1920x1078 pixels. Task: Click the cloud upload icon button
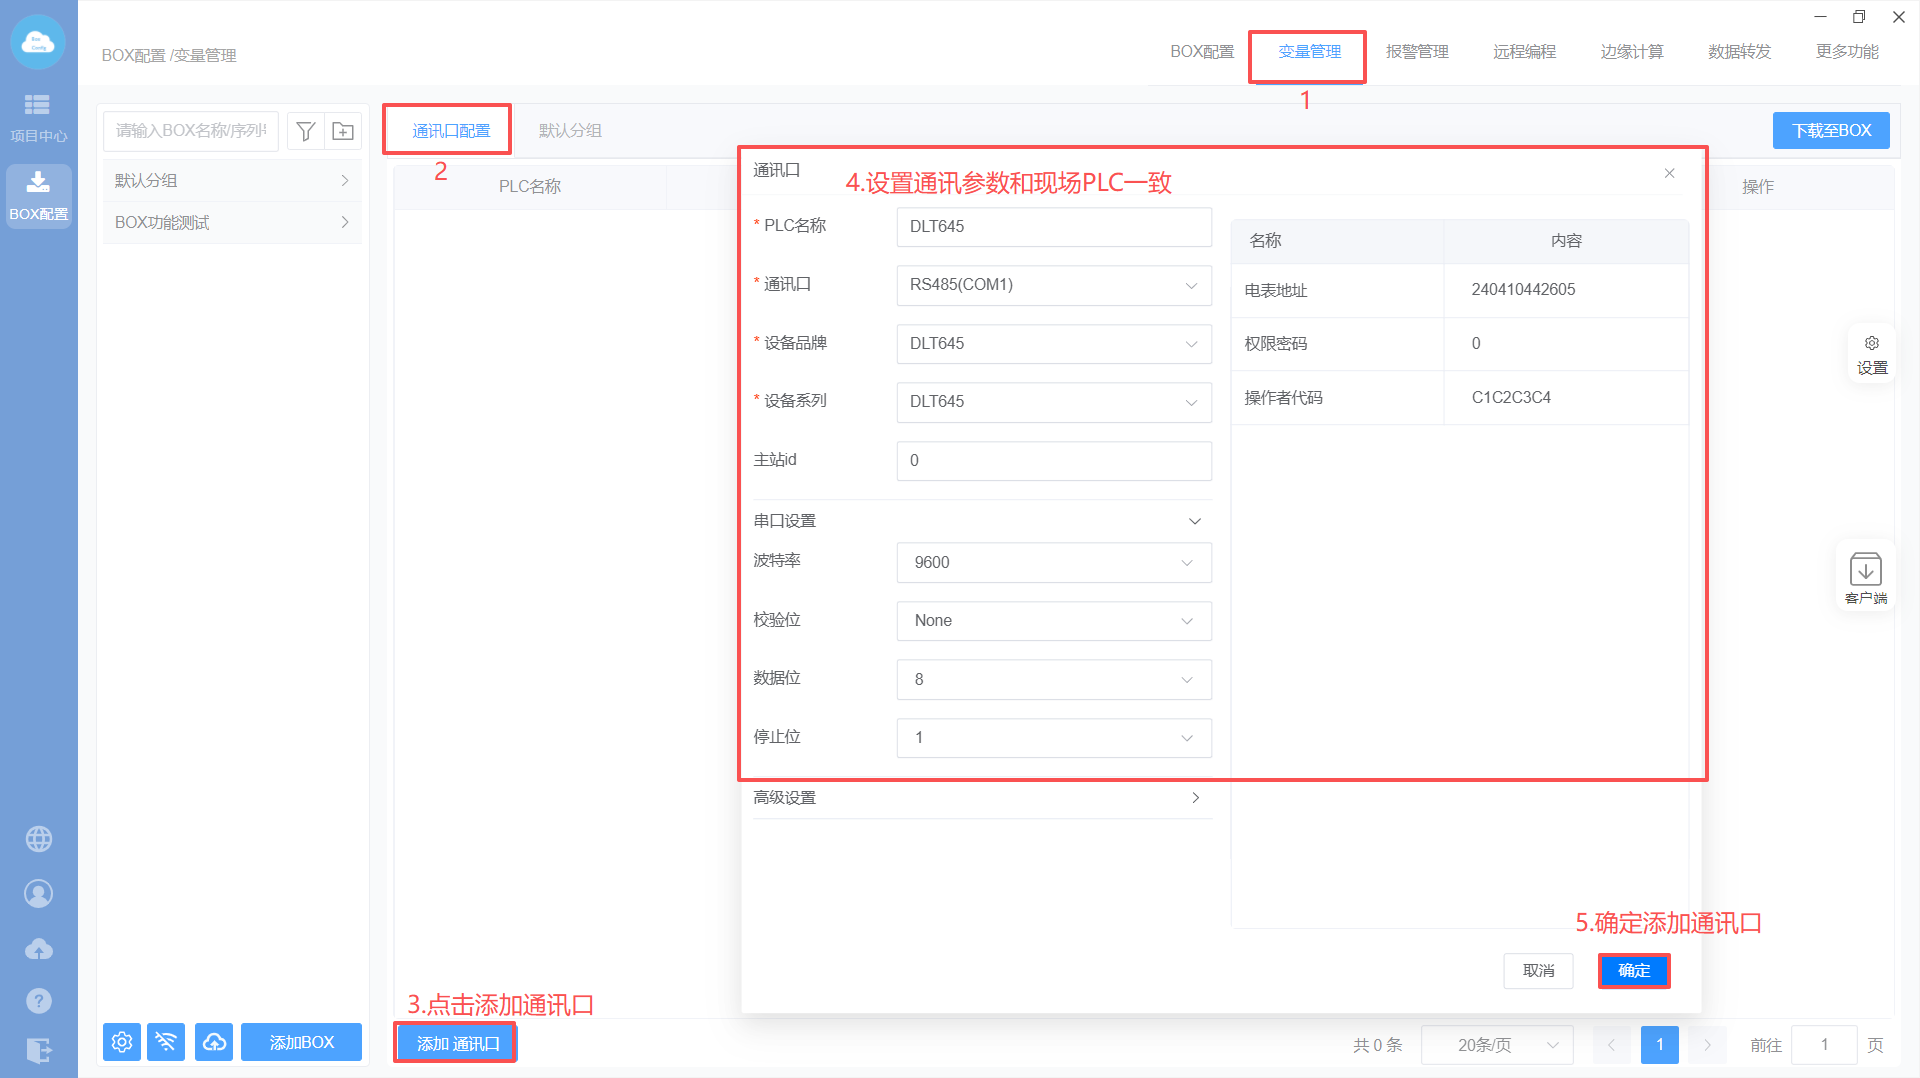[214, 1042]
